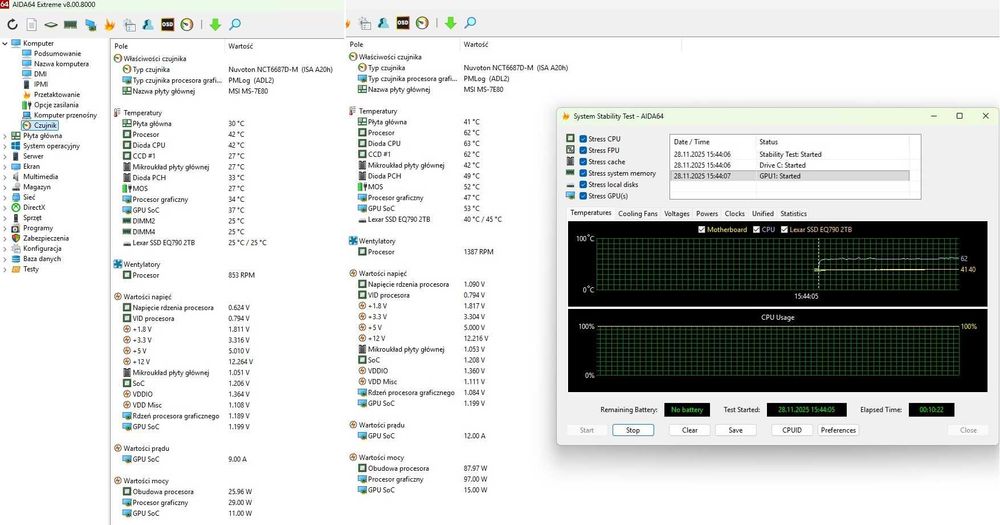
Task: Click the Save button
Action: pyautogui.click(x=735, y=430)
